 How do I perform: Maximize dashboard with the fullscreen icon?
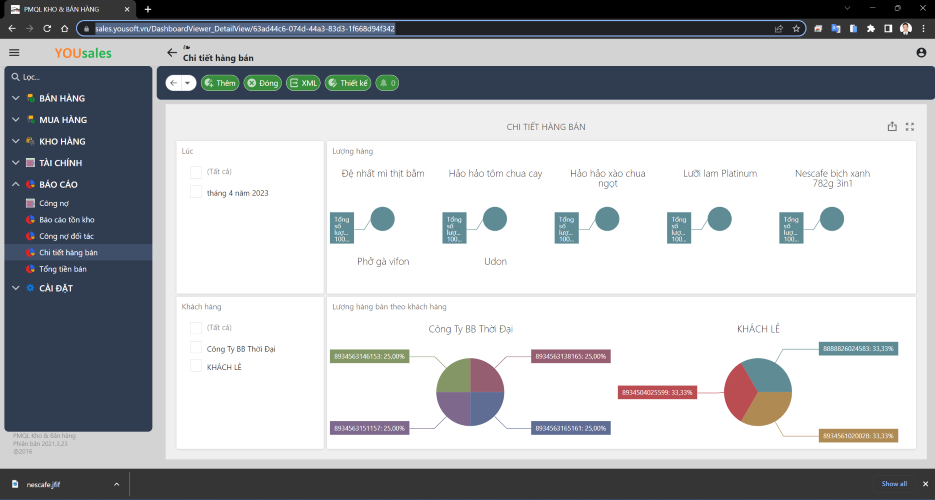910,126
